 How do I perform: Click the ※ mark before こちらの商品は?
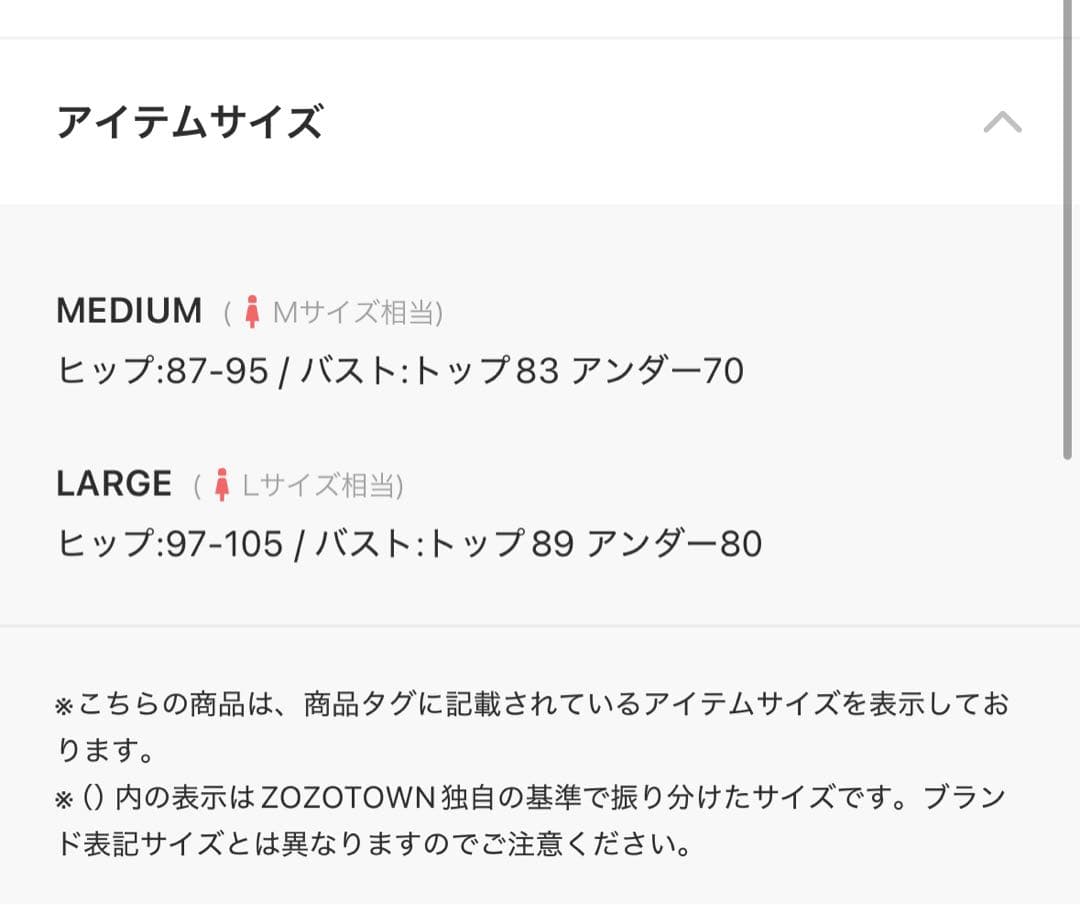[64, 706]
